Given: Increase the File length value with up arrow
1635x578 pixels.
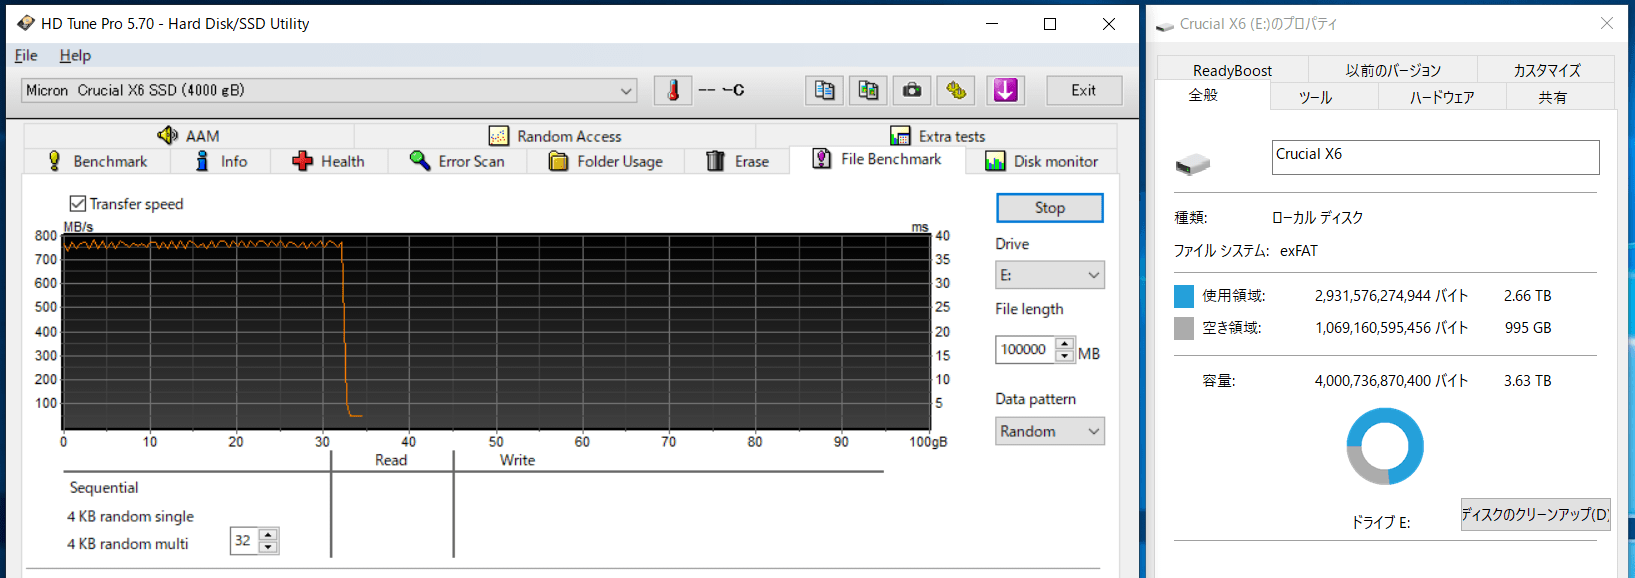Looking at the screenshot, I should (x=1064, y=344).
